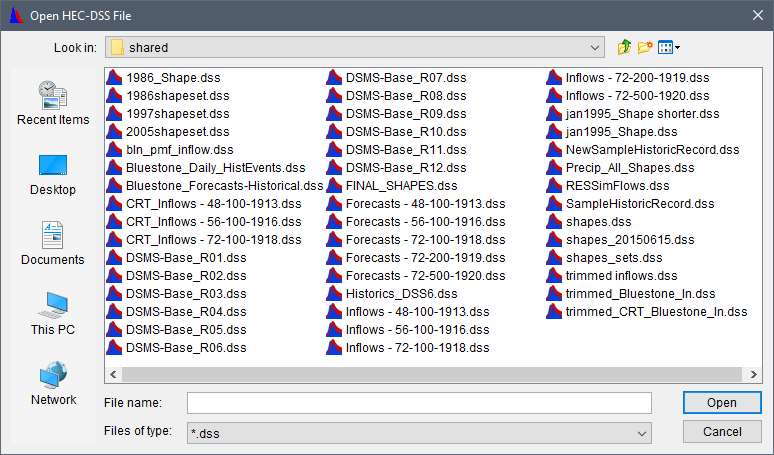Select the Historics_DSS6.dss file
Screen dimensions: 774x455
[x=401, y=293]
